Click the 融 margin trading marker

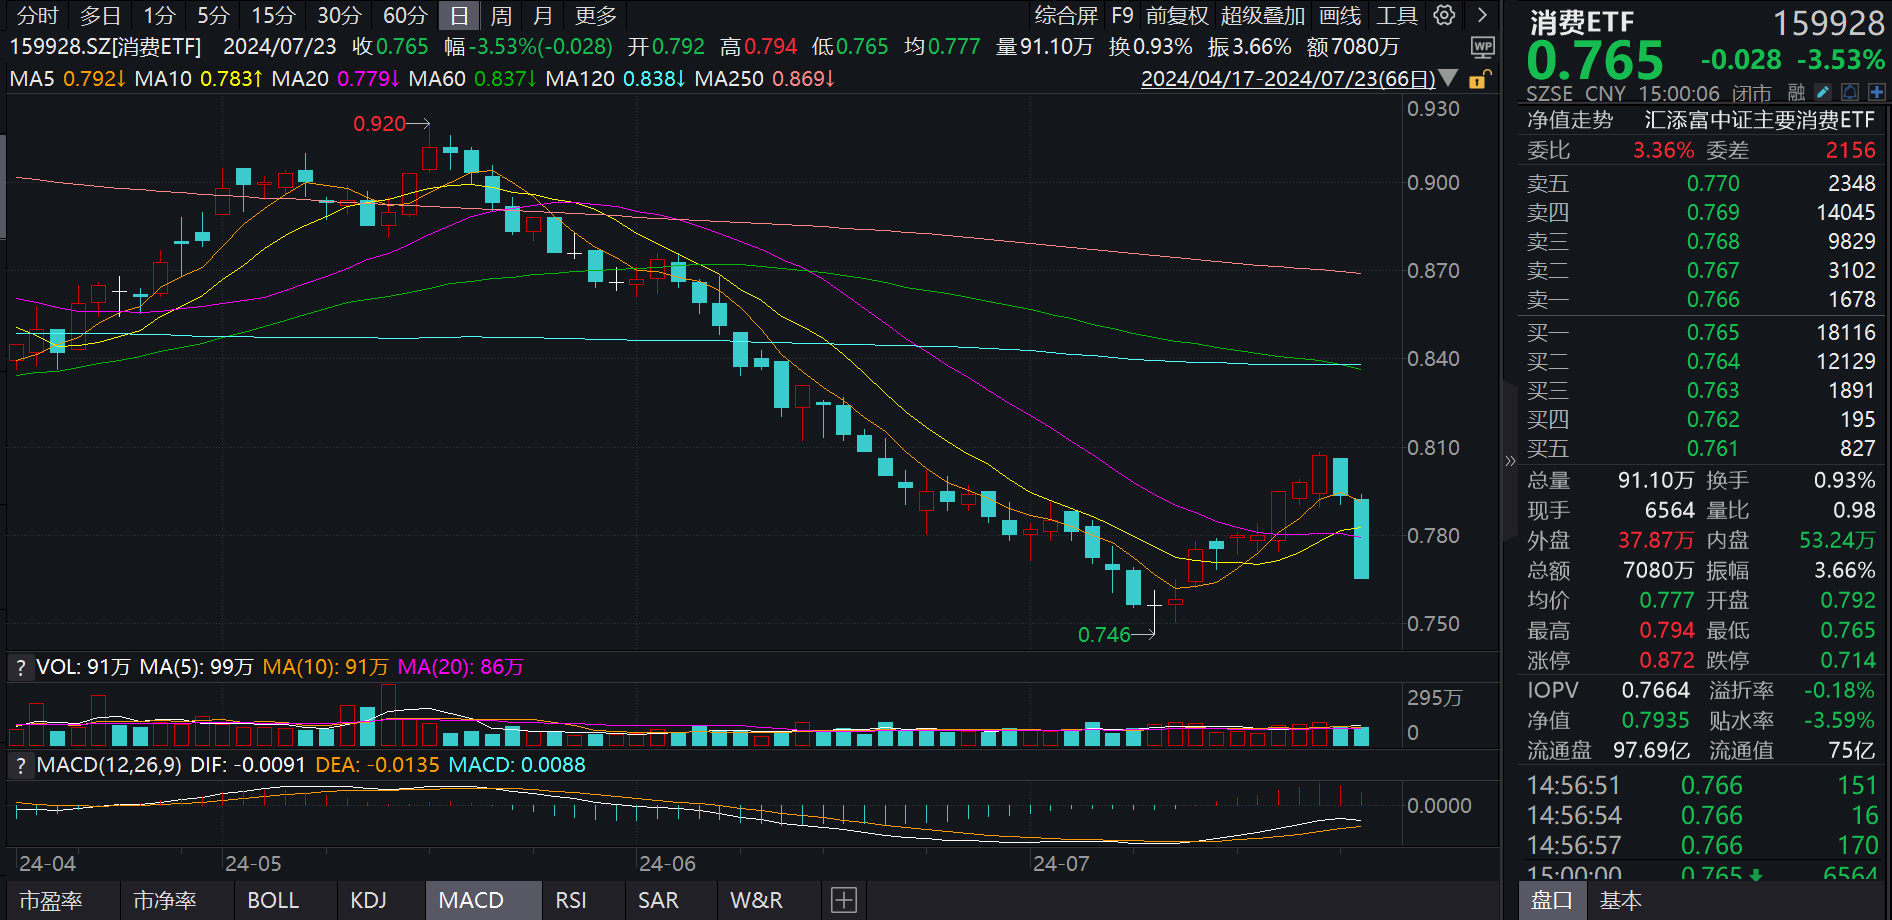(1796, 90)
